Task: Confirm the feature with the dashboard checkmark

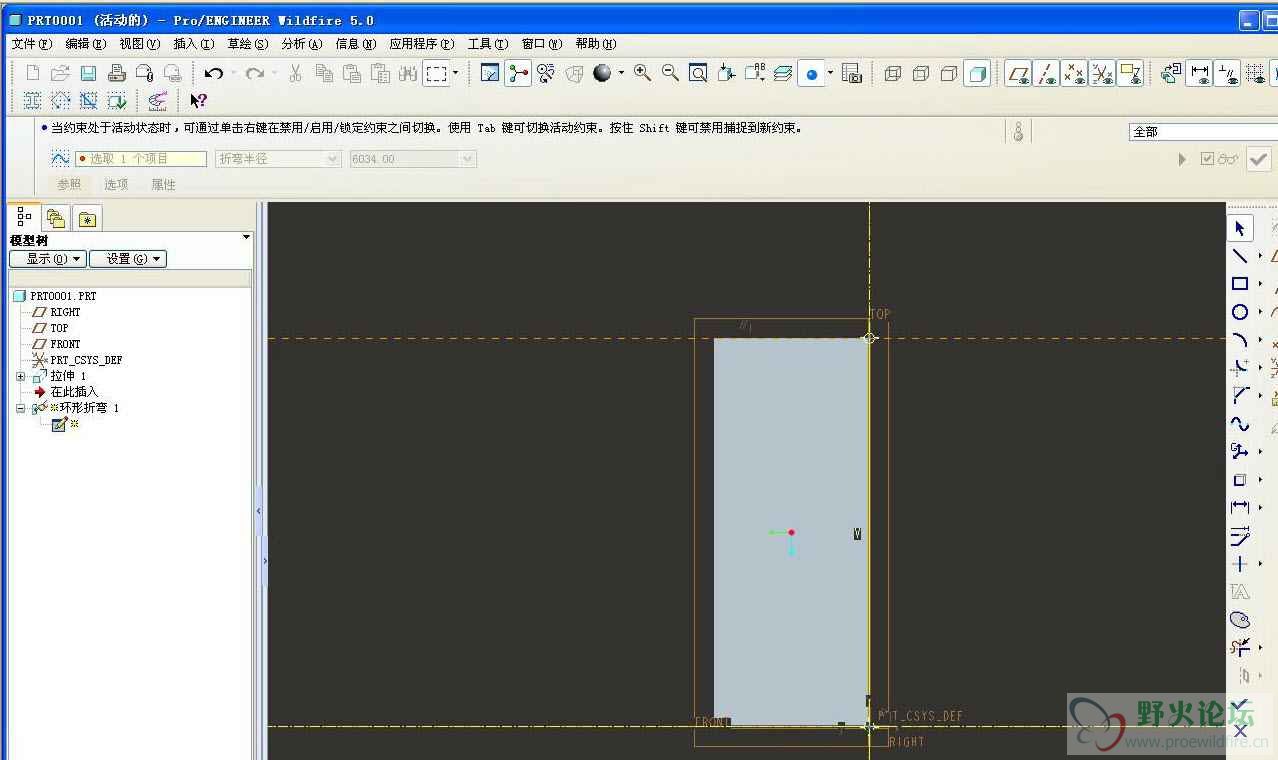Action: [1258, 159]
